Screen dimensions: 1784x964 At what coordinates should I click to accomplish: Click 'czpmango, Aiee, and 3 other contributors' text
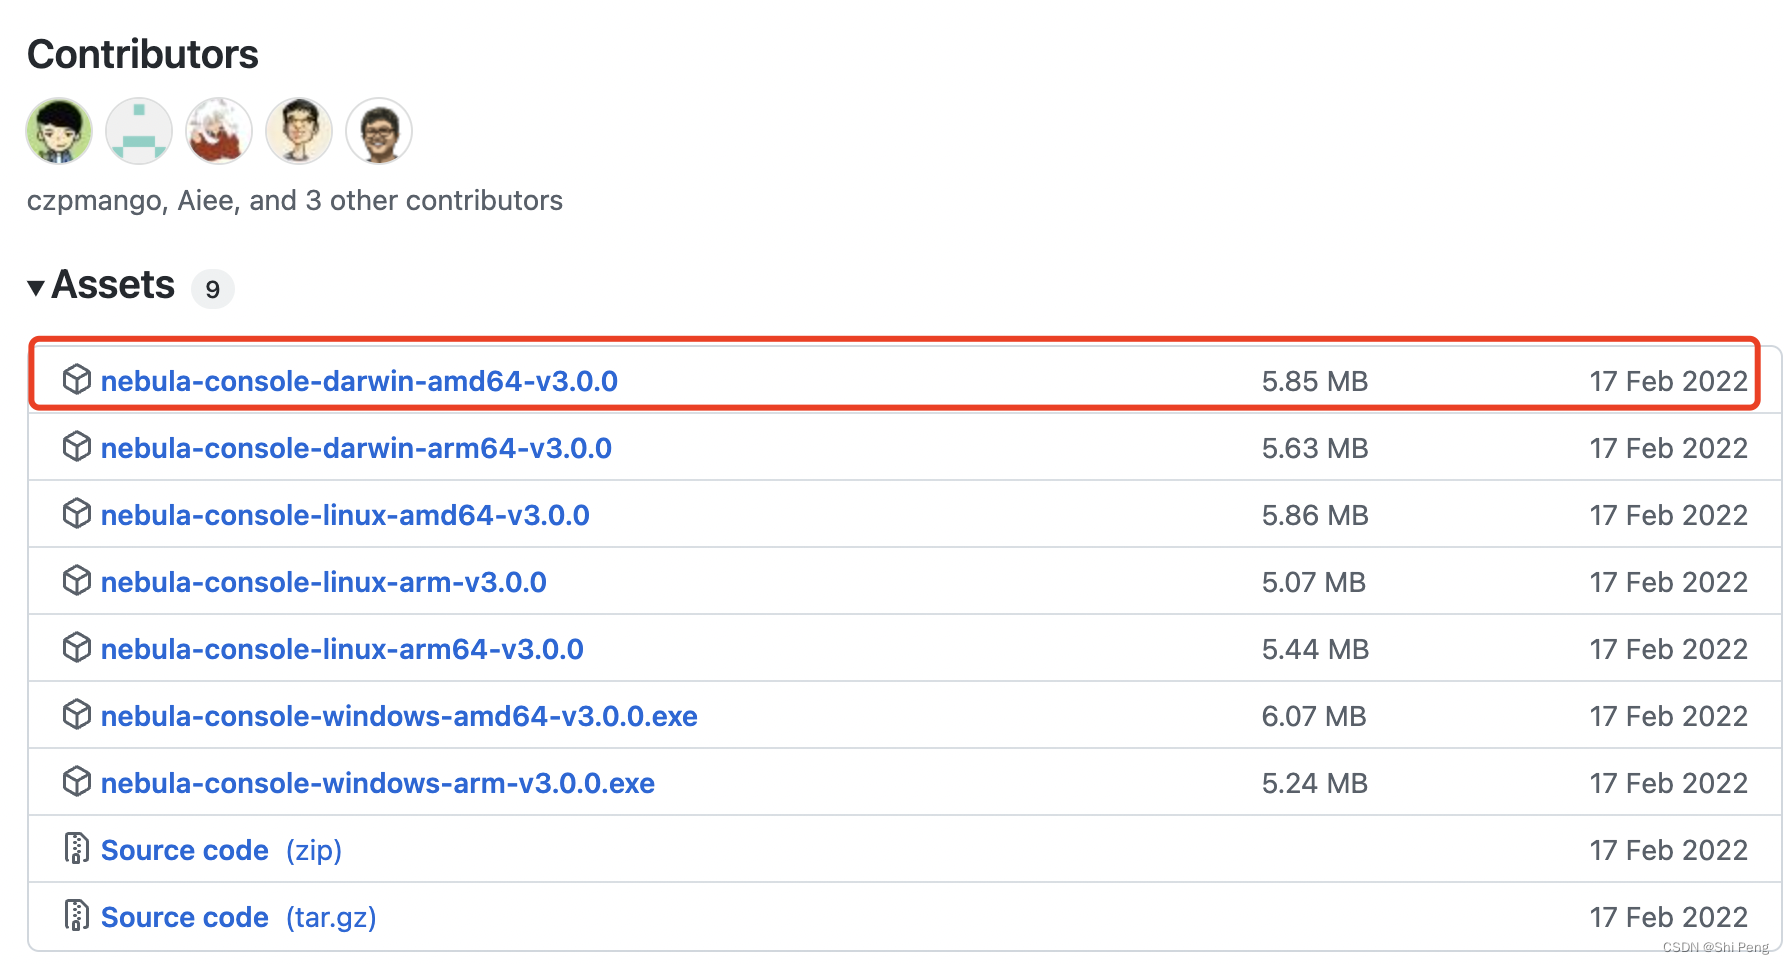(x=295, y=201)
